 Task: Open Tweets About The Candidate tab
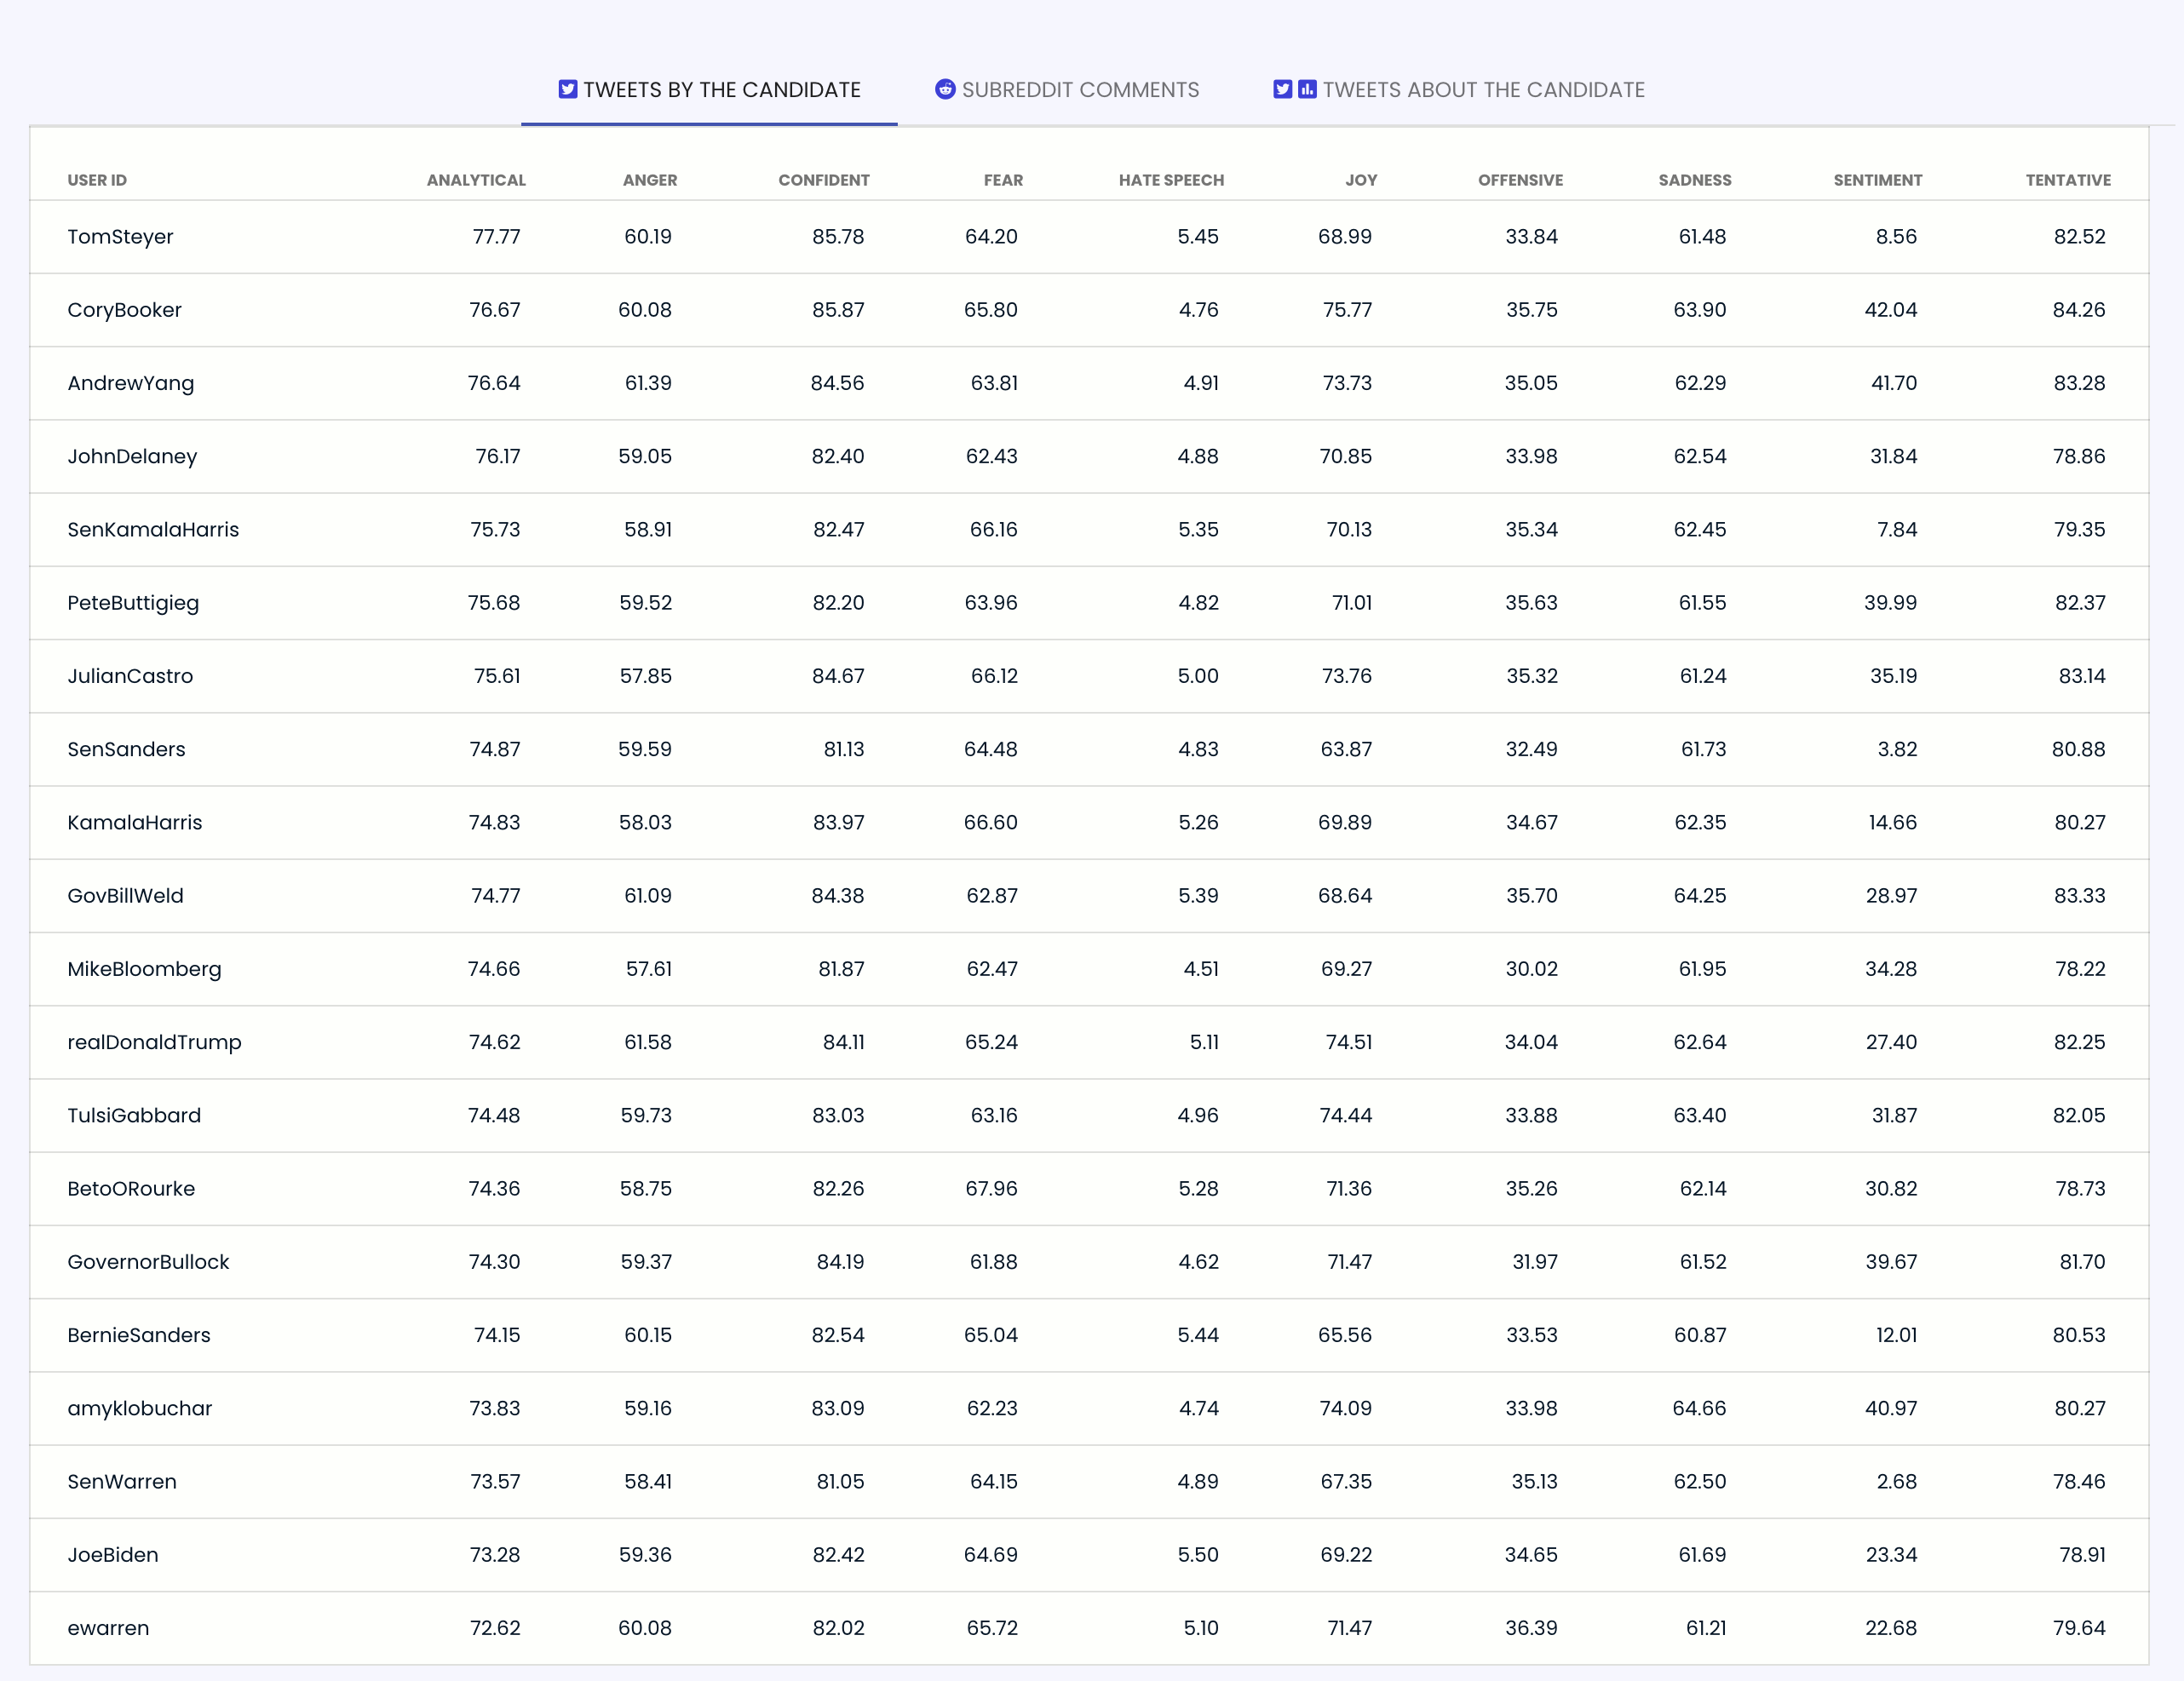tap(1482, 90)
